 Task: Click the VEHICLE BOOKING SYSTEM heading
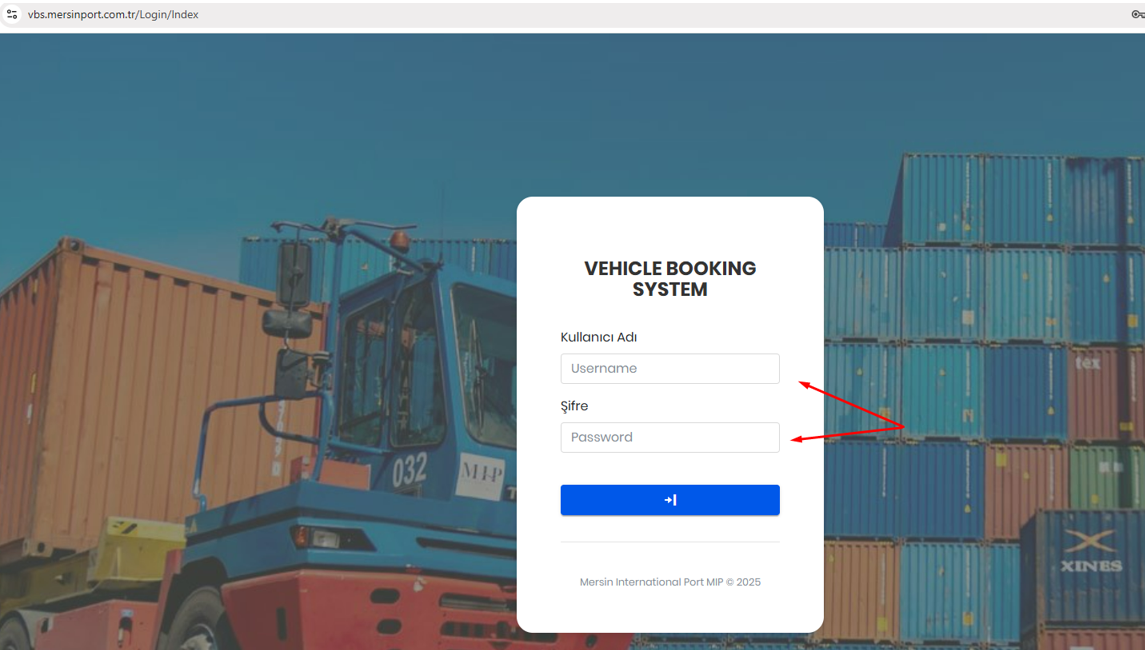pyautogui.click(x=670, y=279)
